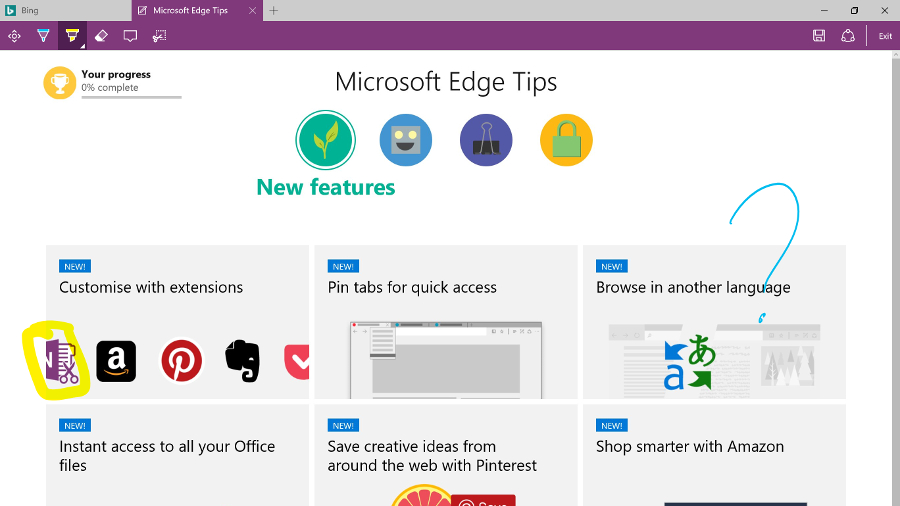Select the Eraser tool
This screenshot has width=900, height=506.
[101, 36]
